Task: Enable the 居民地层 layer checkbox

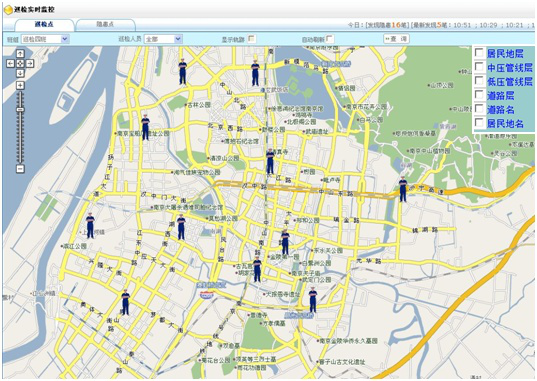Action: tap(479, 53)
